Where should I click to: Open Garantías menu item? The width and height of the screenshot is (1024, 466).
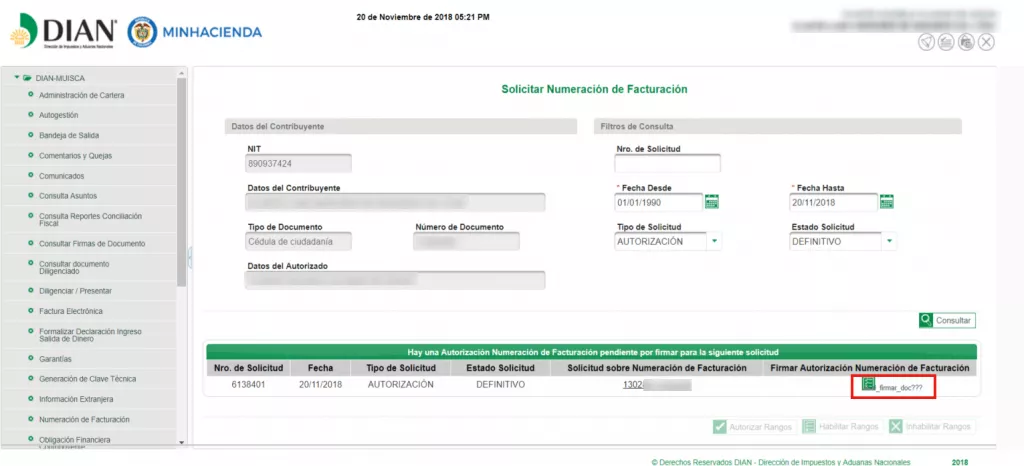pos(56,359)
